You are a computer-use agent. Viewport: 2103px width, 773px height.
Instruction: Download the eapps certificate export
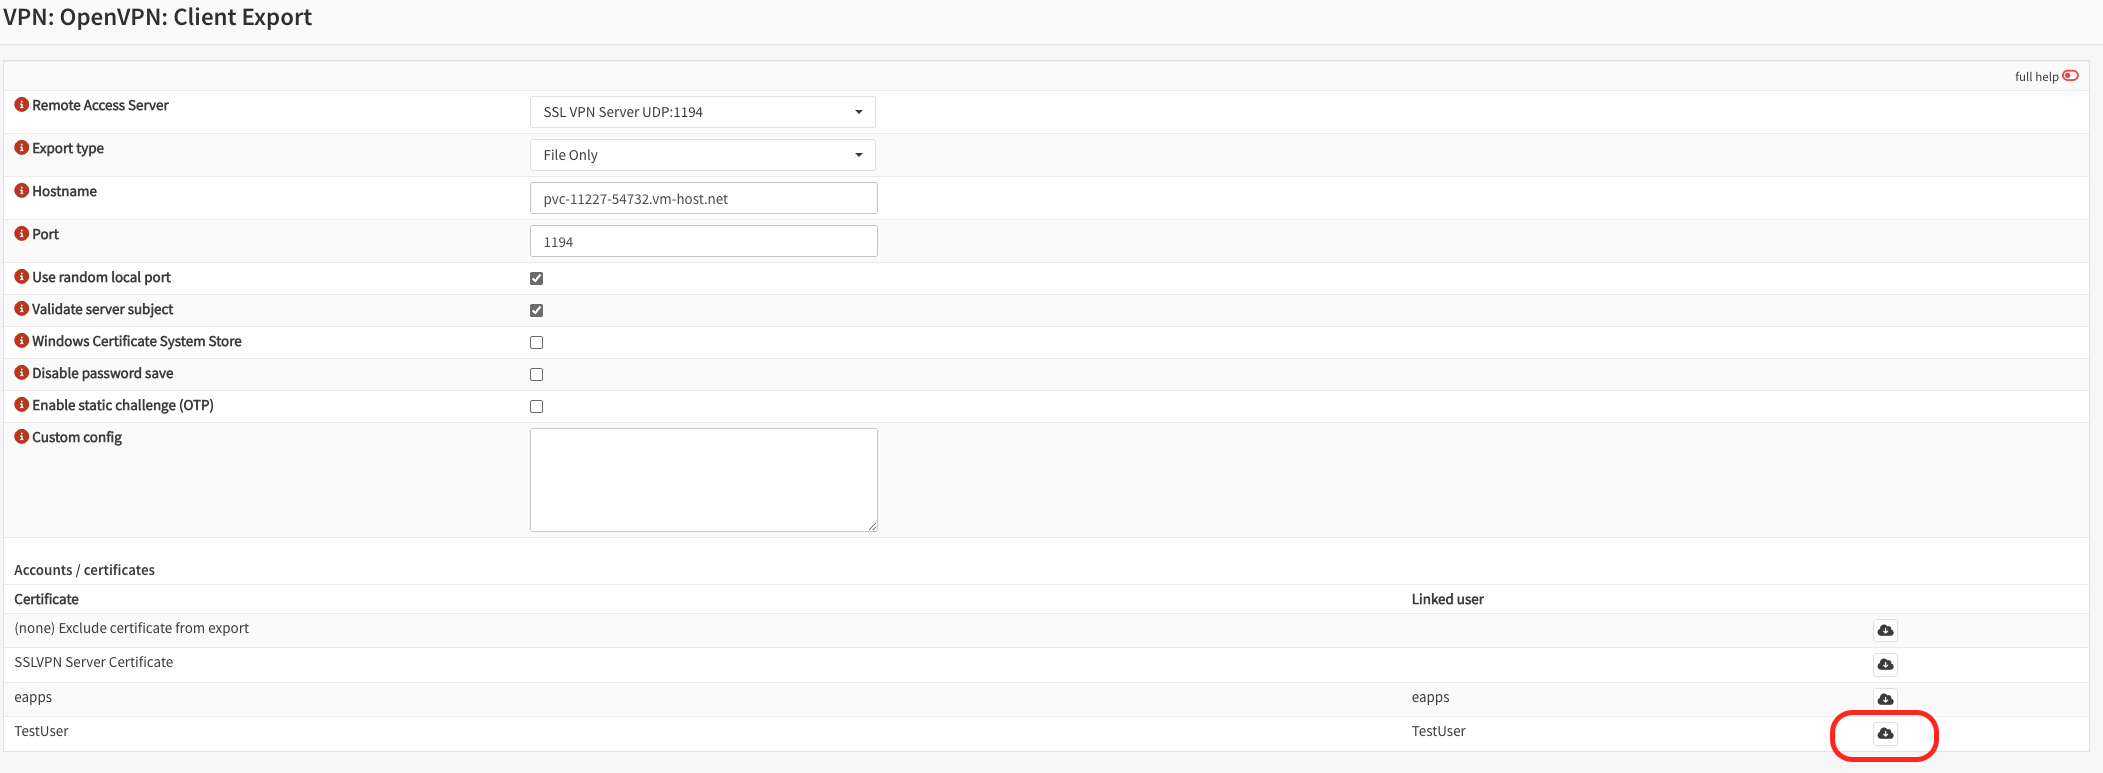click(1885, 699)
